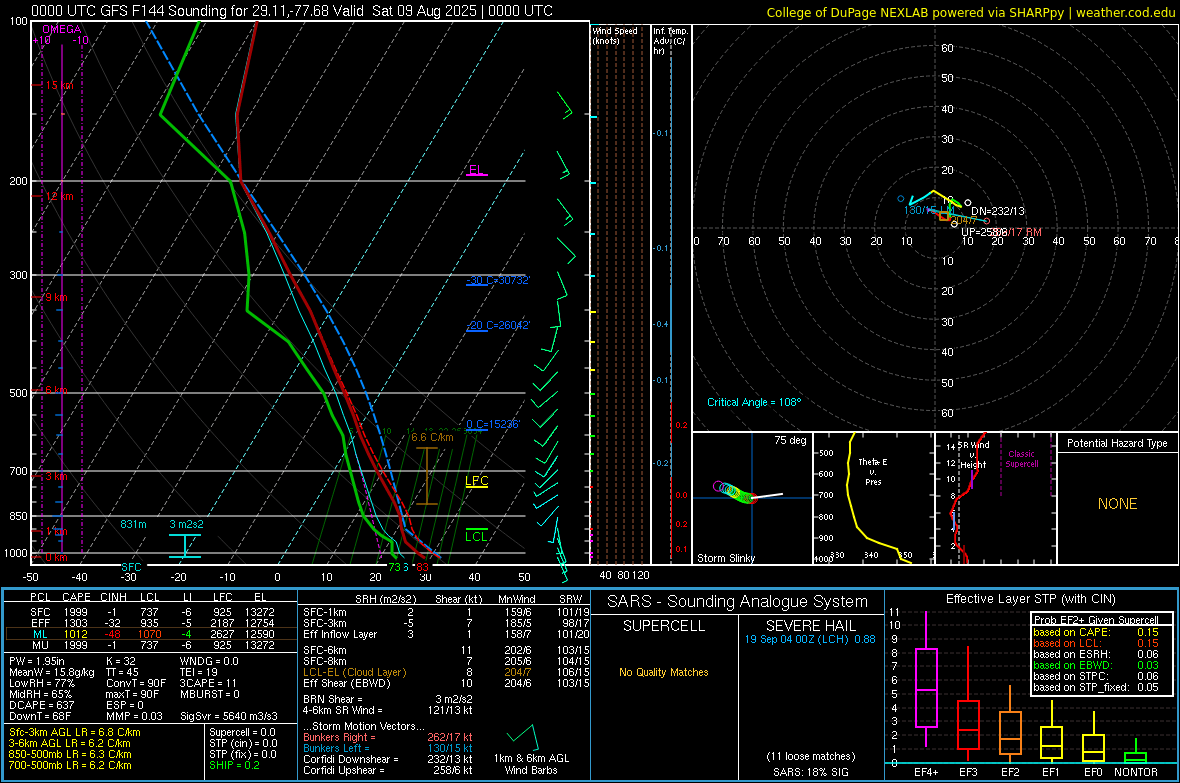Click 'SigSvr = 5640 m3/s3'

pos(229,716)
